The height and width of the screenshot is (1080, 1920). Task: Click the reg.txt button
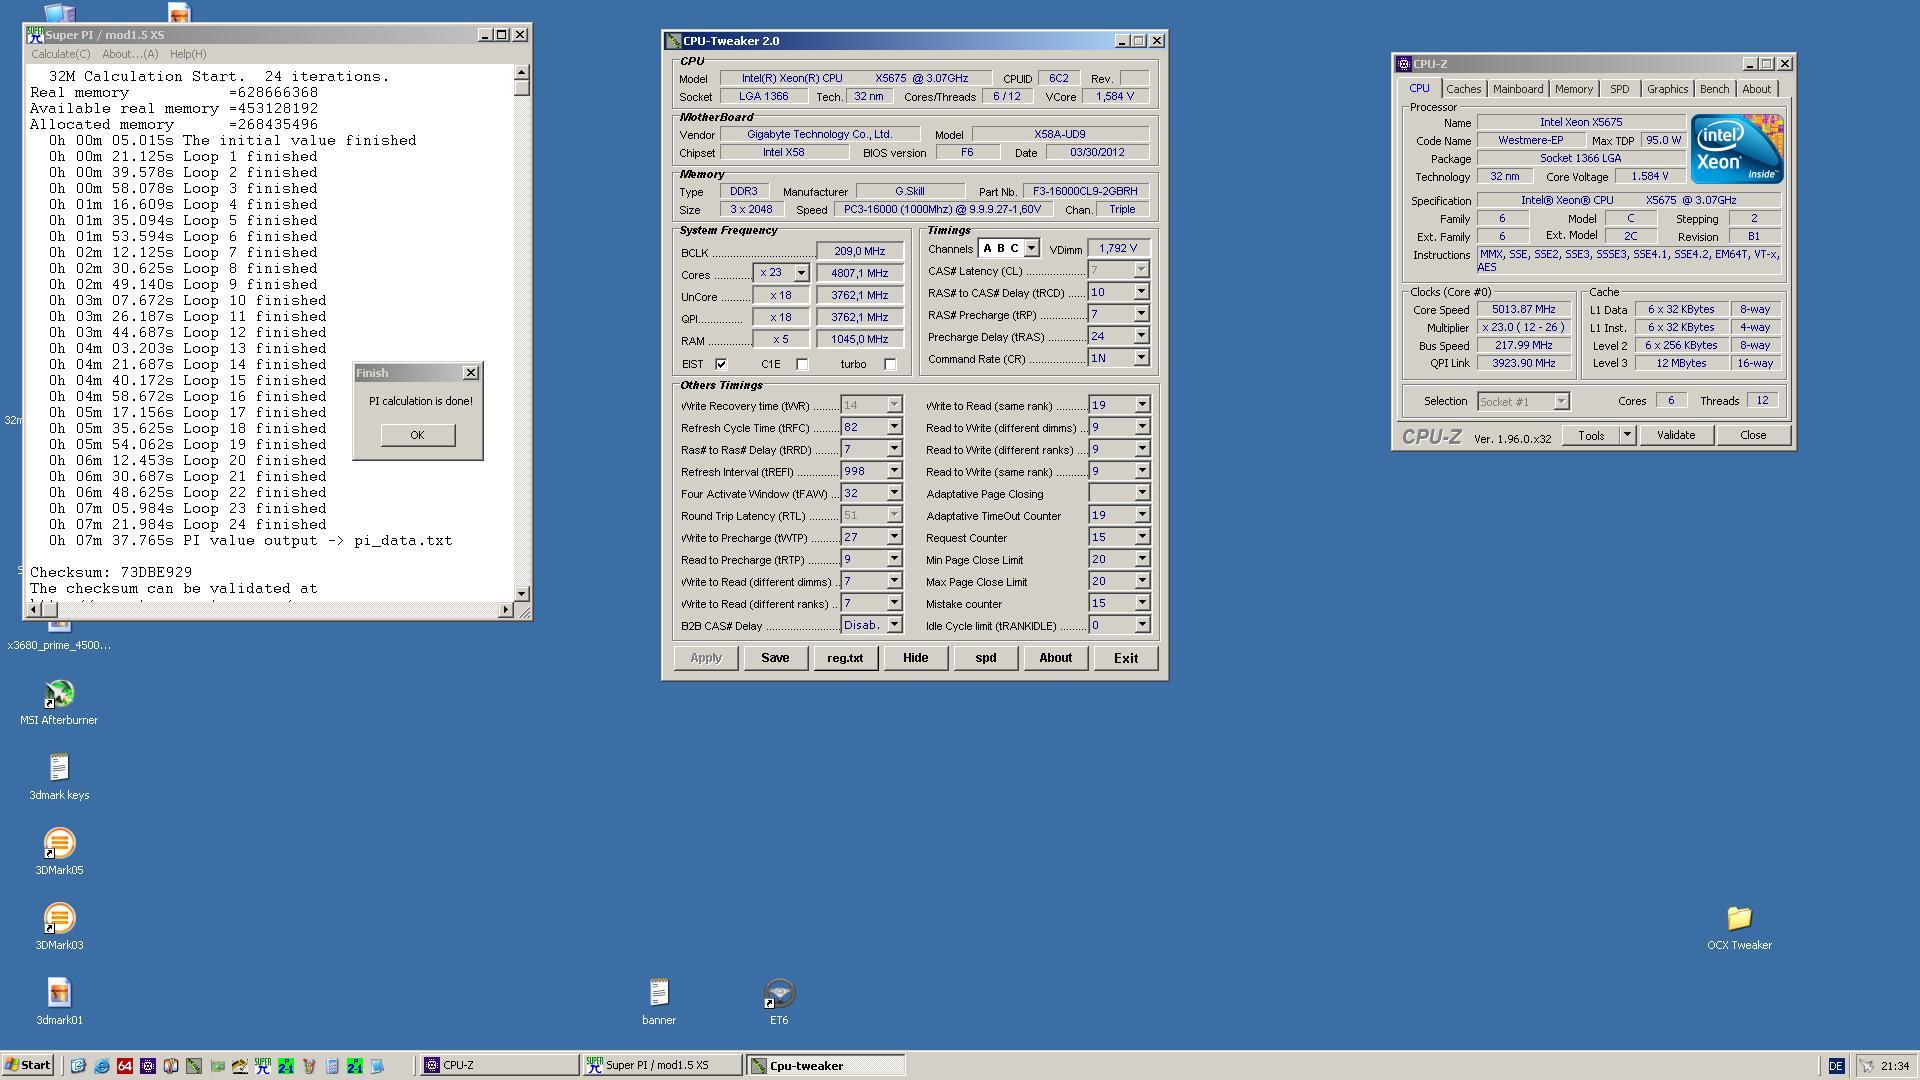tap(845, 658)
